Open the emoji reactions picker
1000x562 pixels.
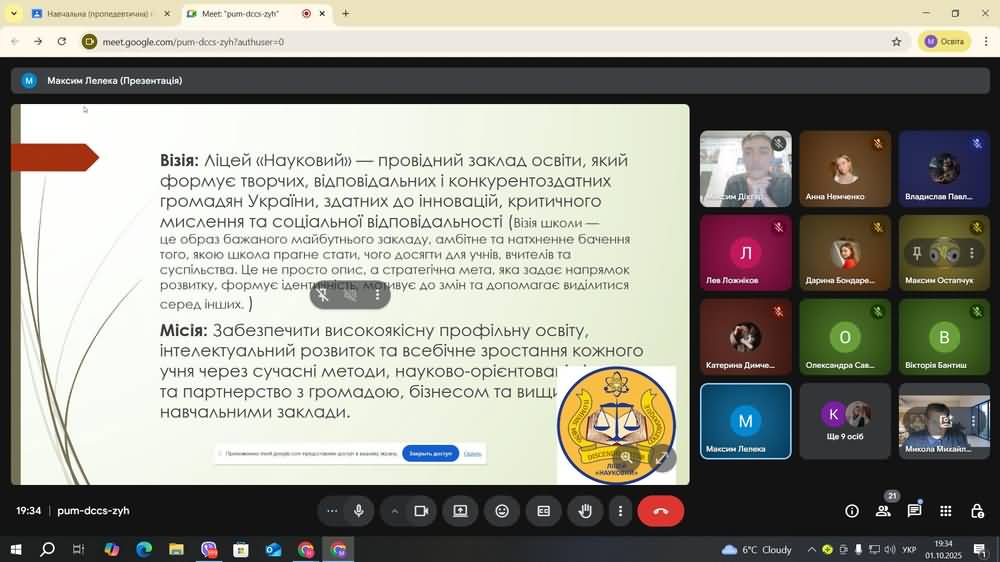502,511
